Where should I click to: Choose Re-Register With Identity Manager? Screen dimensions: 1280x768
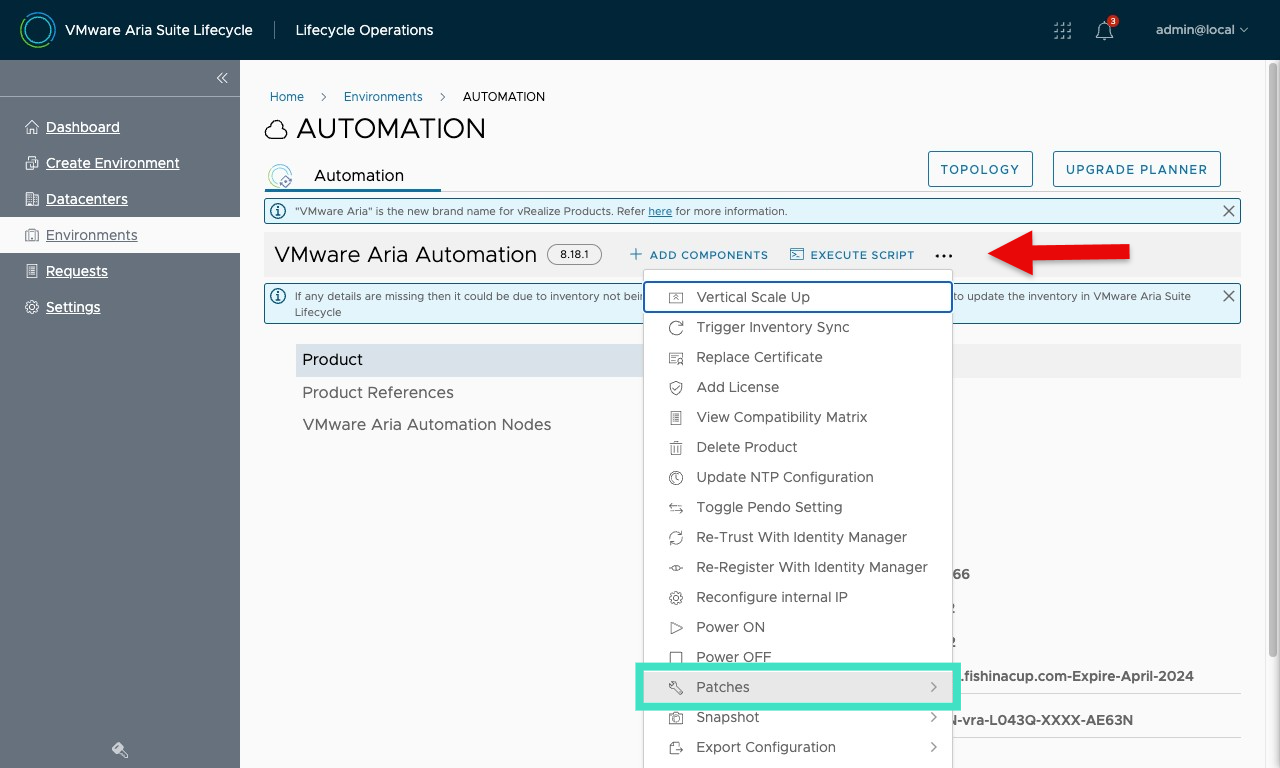[x=798, y=567]
